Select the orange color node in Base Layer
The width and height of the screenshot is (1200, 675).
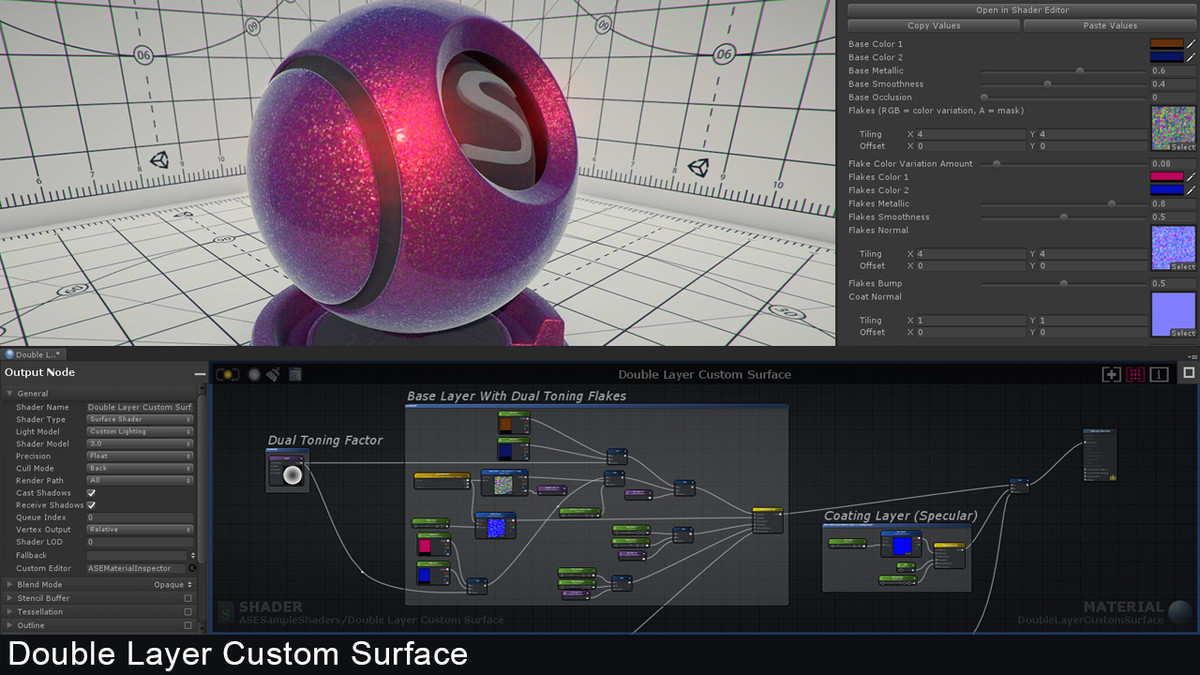point(512,422)
